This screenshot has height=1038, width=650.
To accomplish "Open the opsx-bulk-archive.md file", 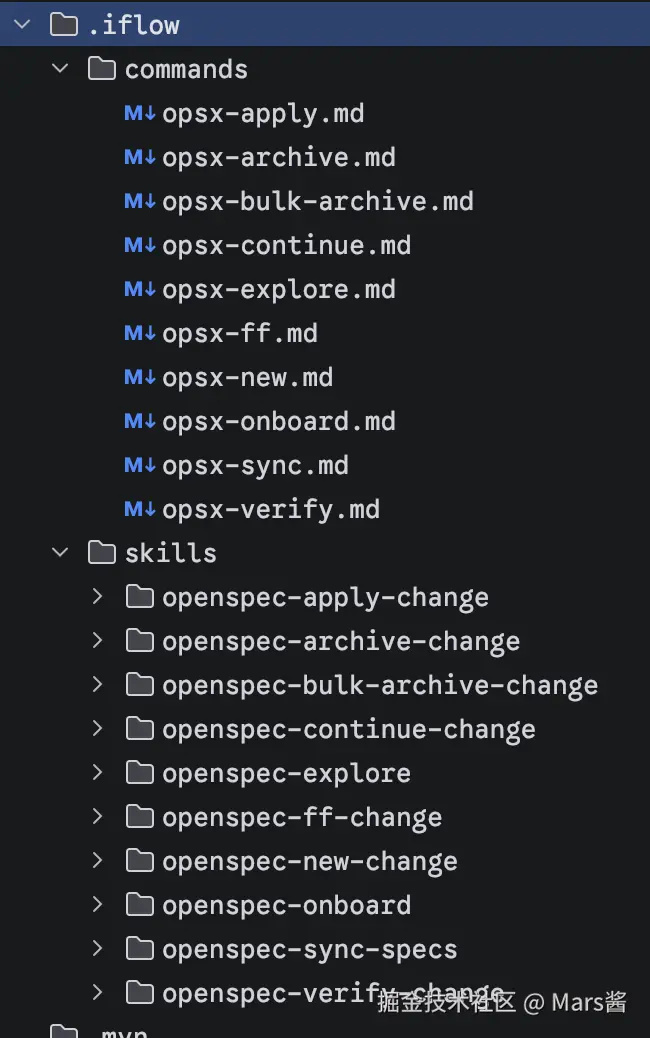I will (x=317, y=201).
